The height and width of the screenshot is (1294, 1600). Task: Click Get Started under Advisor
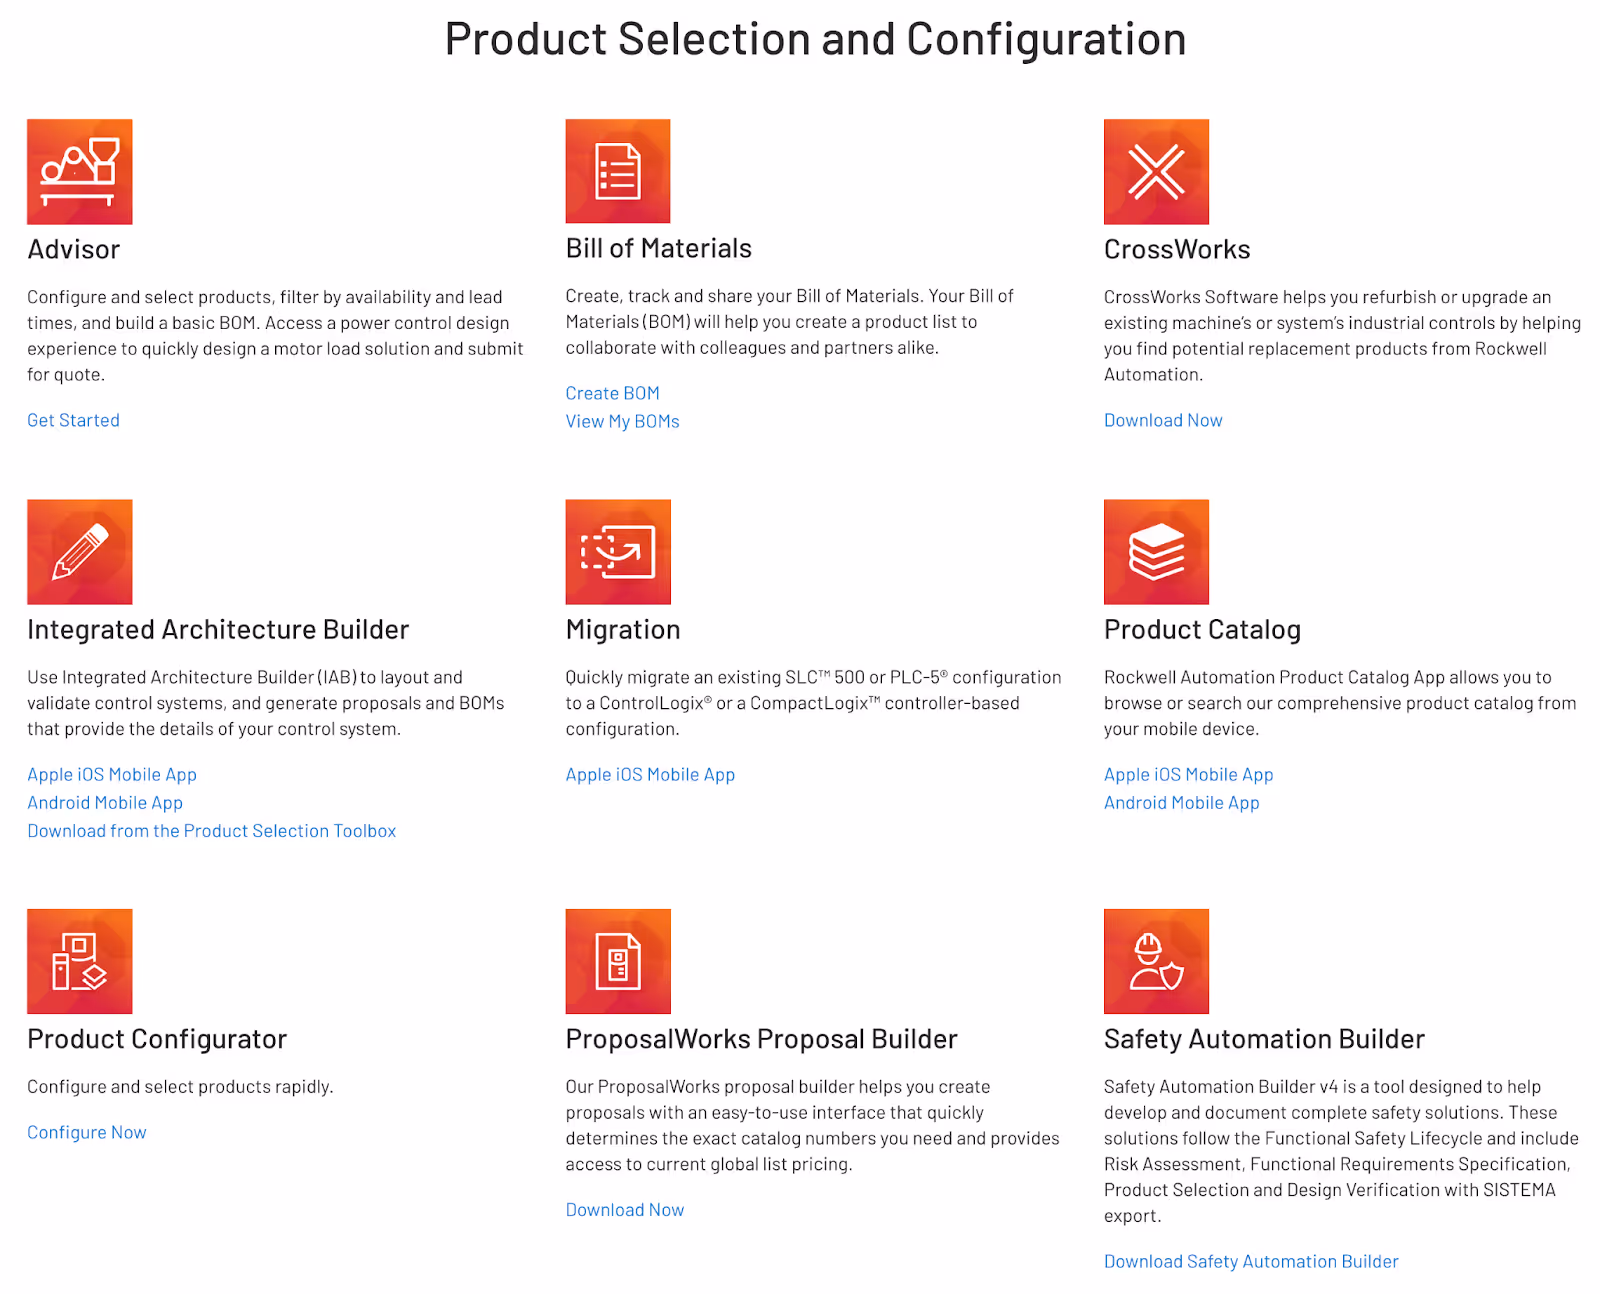[73, 419]
